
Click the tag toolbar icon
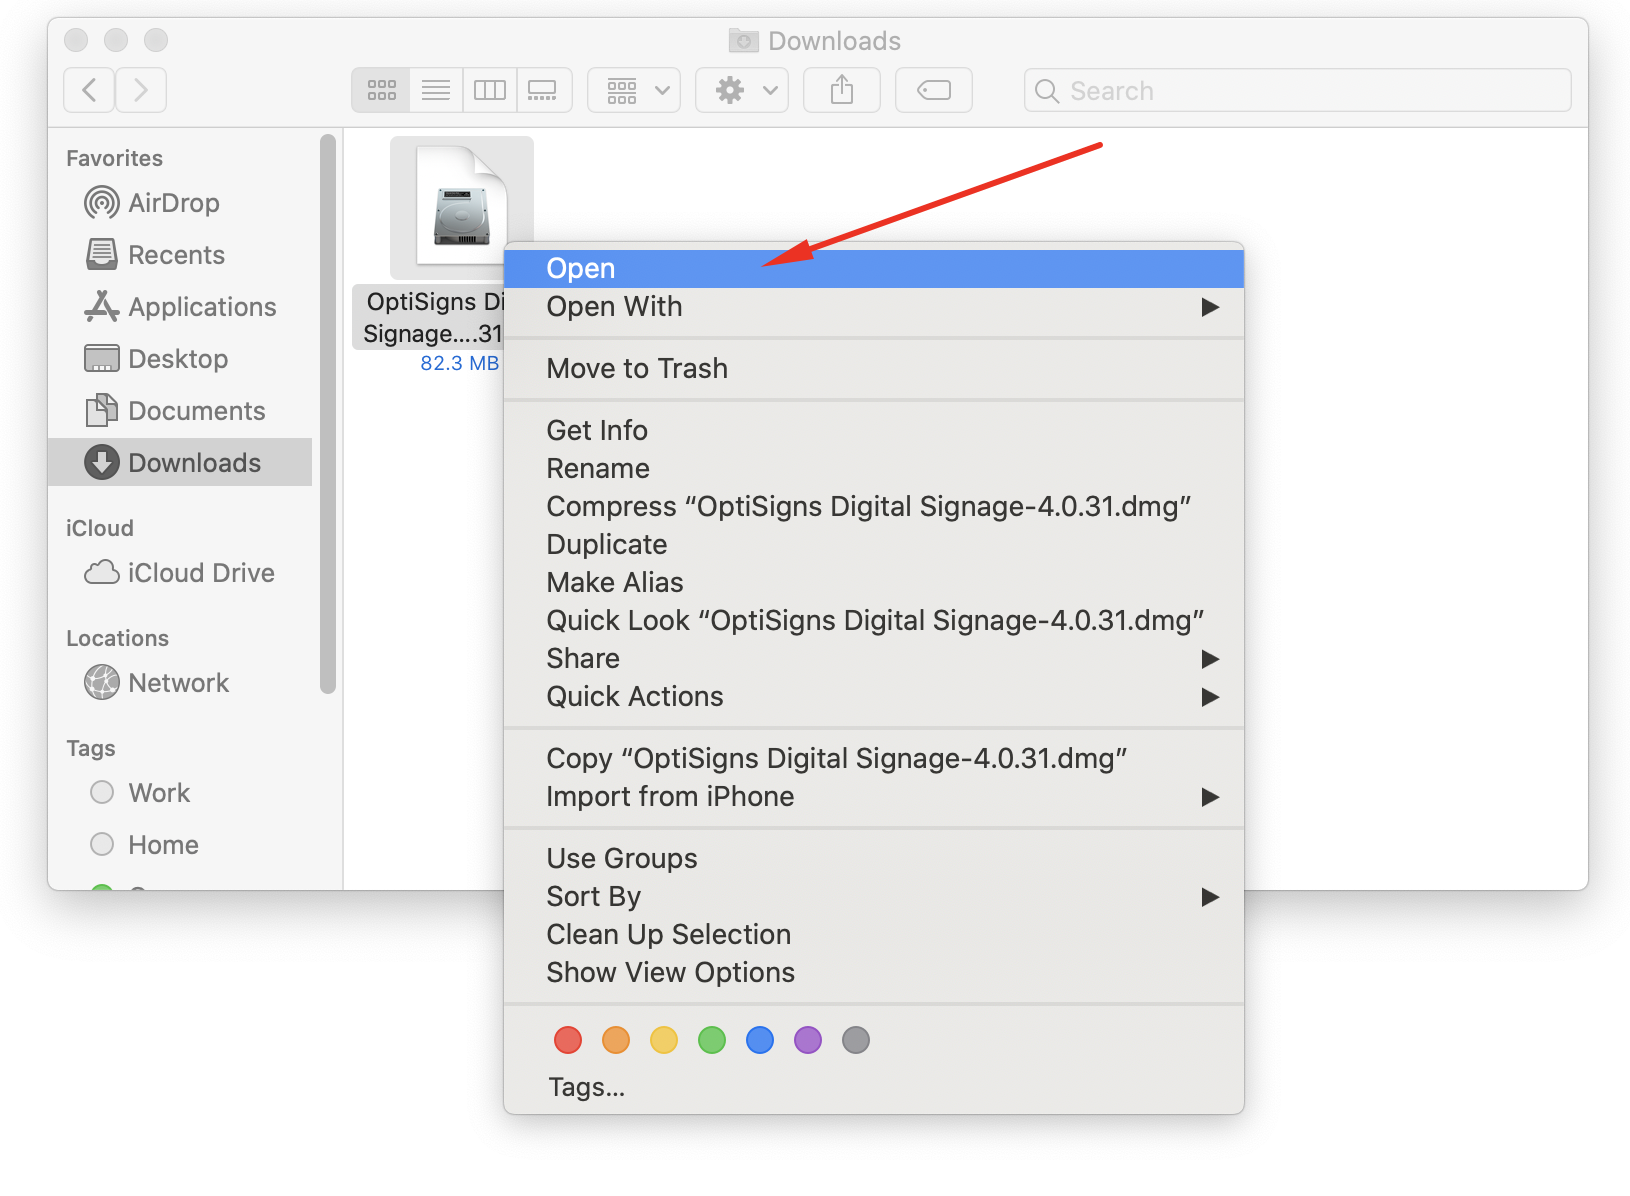click(933, 89)
